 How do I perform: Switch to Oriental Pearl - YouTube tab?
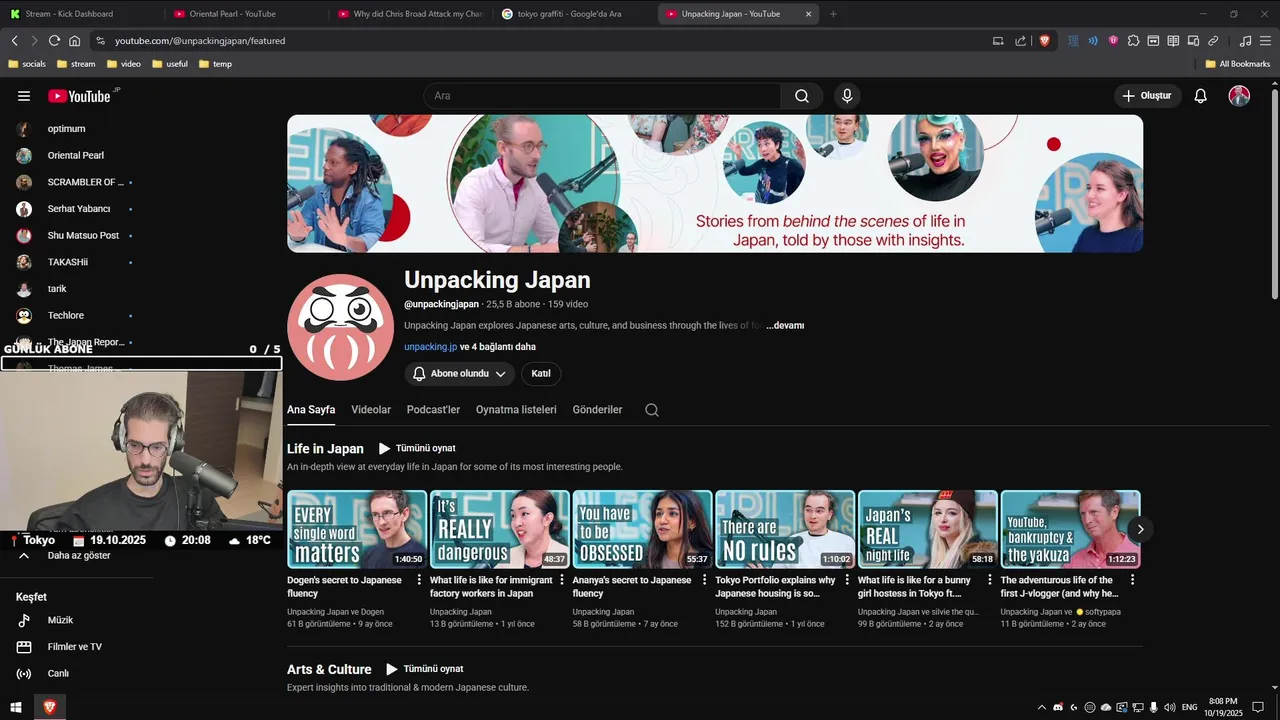tap(243, 14)
